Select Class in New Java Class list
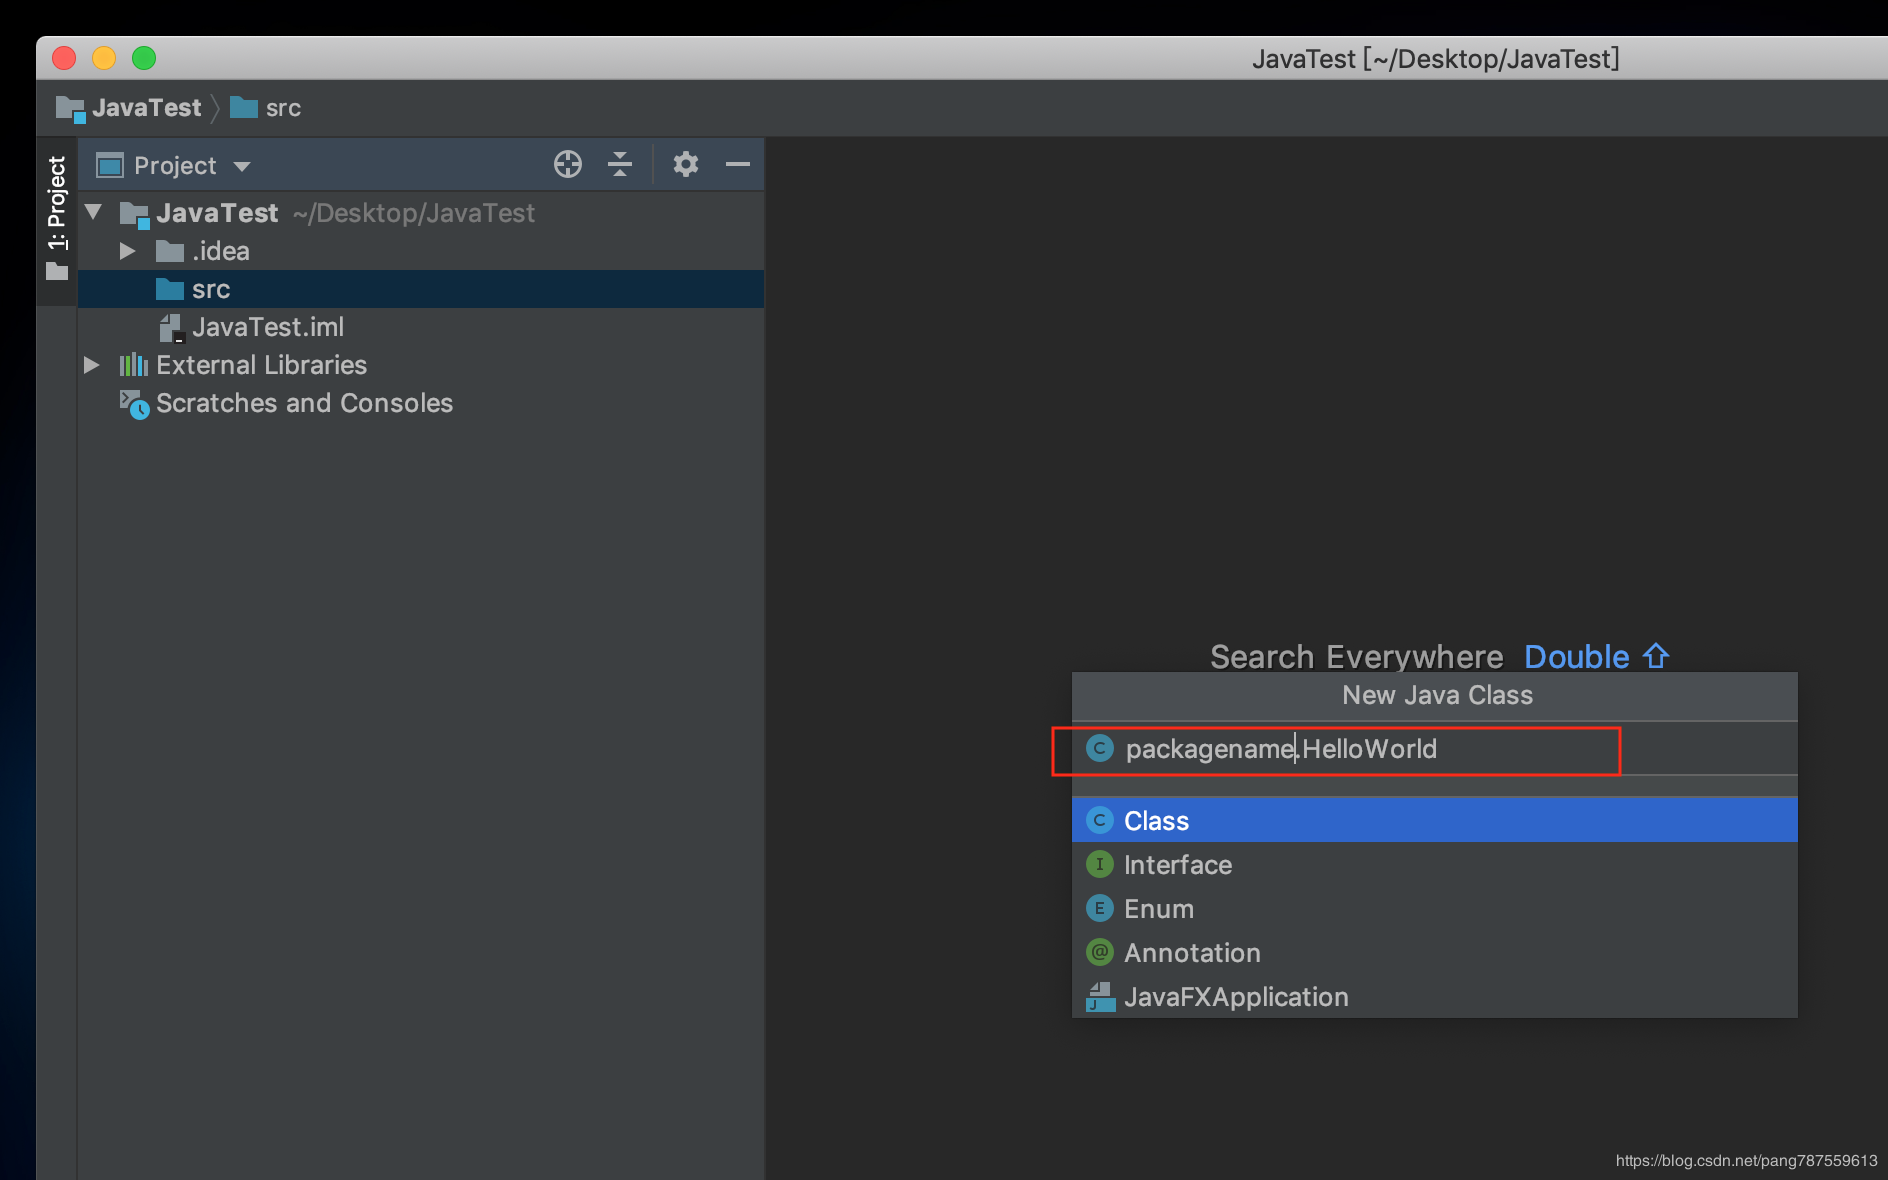This screenshot has width=1888, height=1180. click(1434, 820)
